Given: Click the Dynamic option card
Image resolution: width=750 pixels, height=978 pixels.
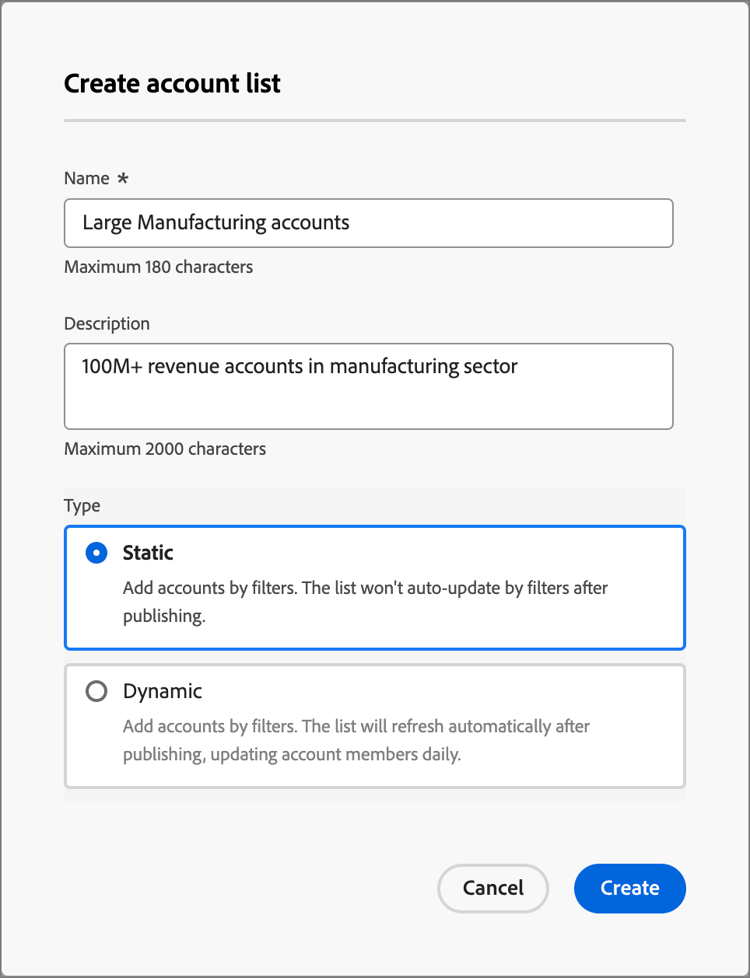Looking at the screenshot, I should tap(374, 725).
